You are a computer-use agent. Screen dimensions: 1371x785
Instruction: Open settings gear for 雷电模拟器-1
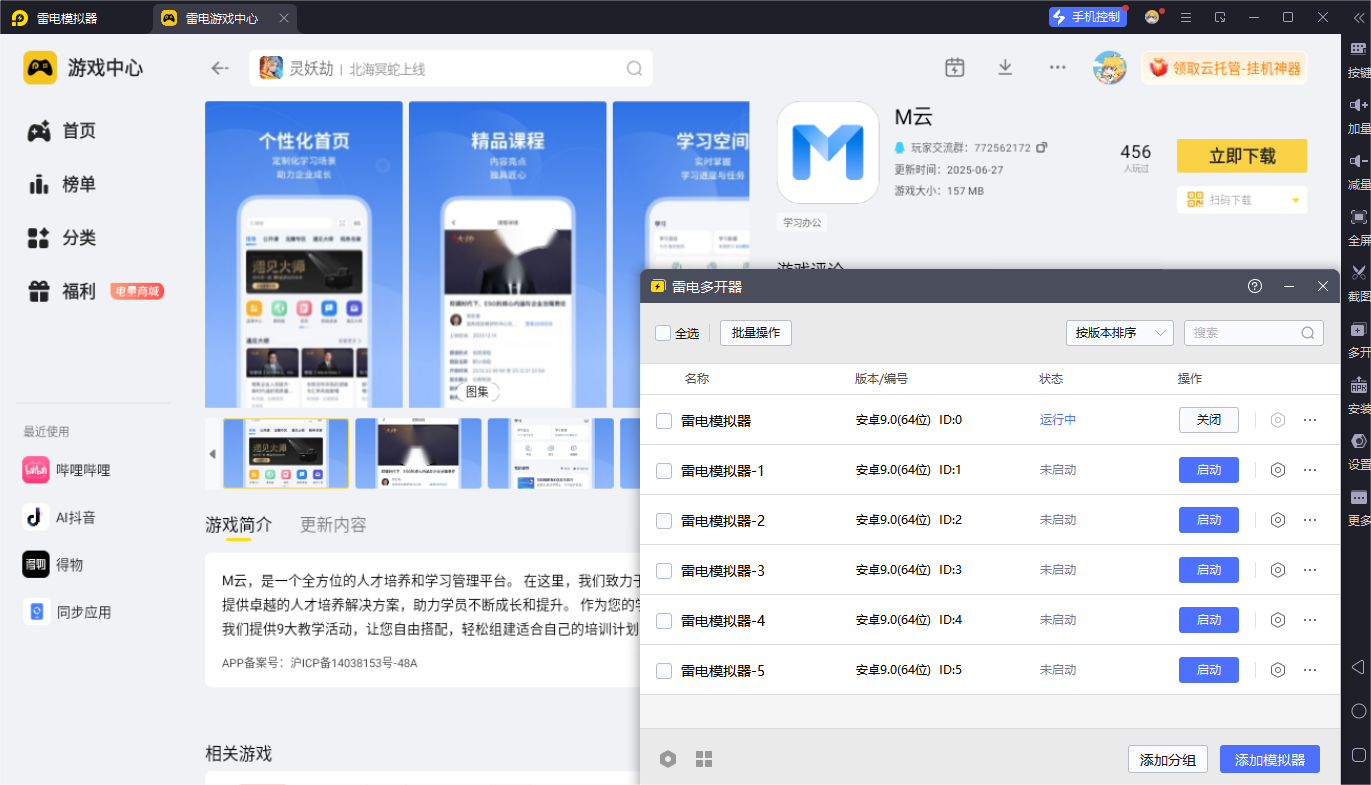tap(1277, 470)
